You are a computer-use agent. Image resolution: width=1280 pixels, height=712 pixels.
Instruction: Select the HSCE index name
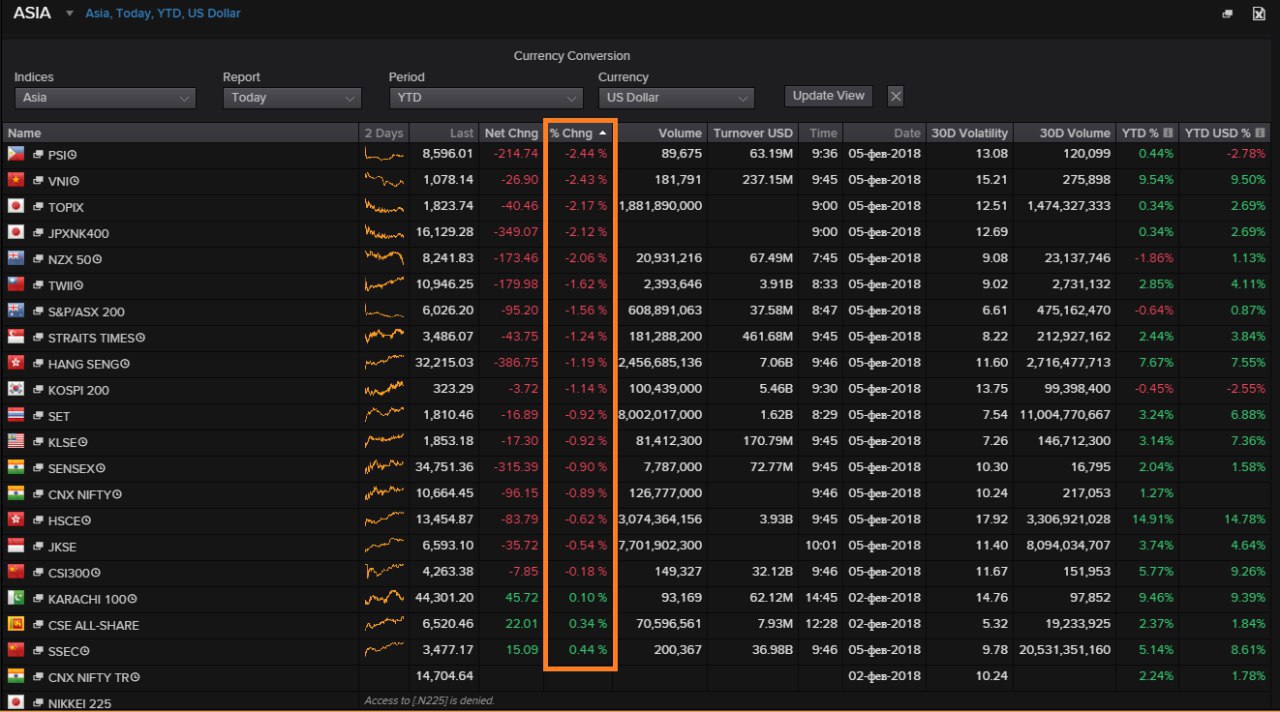[64, 520]
